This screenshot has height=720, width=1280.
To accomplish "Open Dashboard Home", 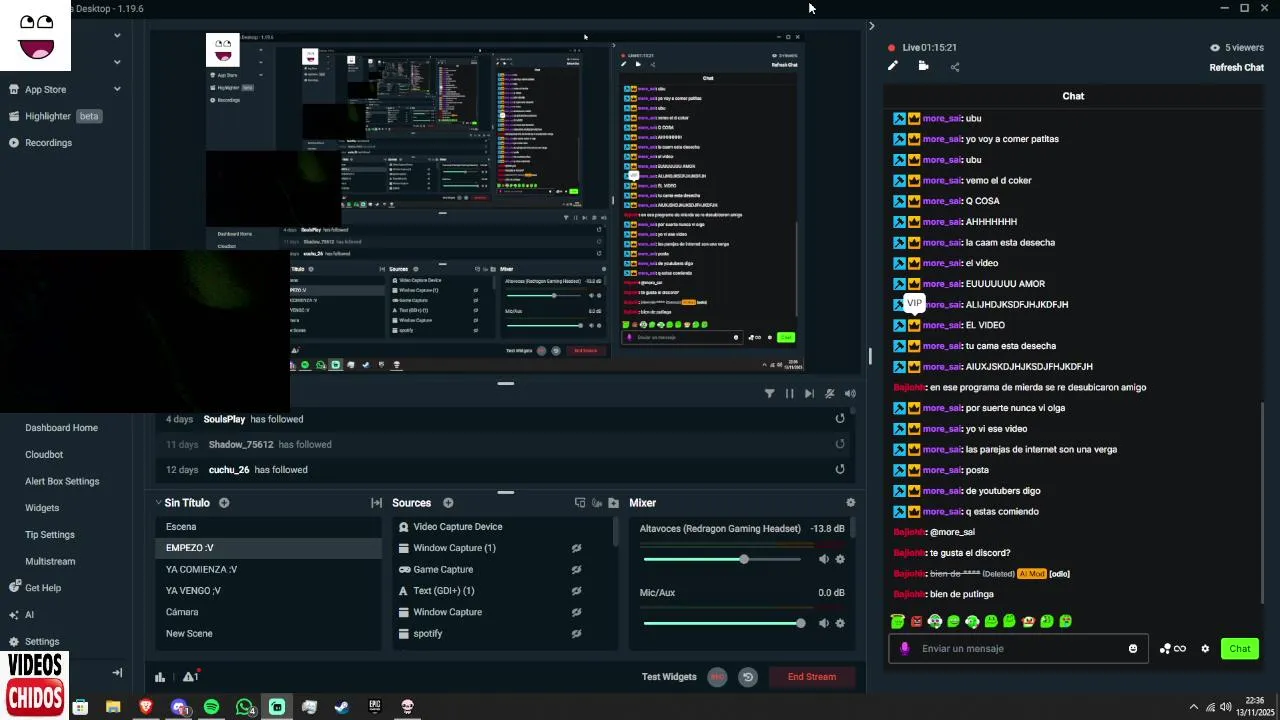I will pyautogui.click(x=61, y=428).
